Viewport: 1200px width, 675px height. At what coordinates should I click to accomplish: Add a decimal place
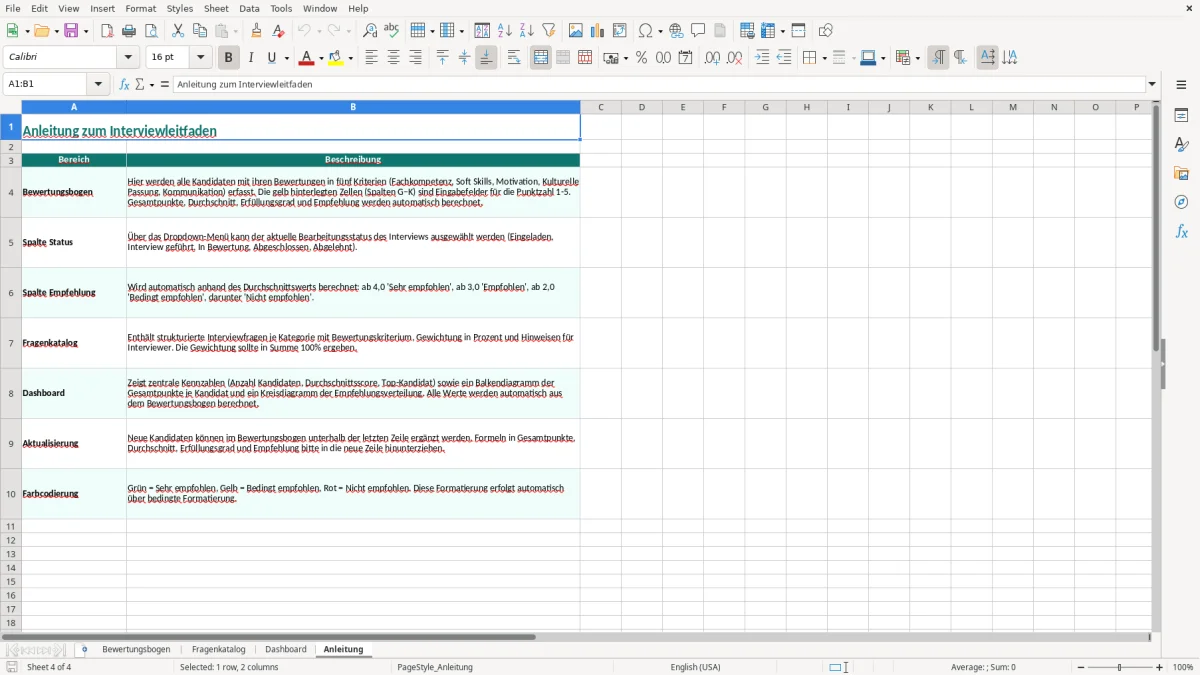click(x=712, y=58)
